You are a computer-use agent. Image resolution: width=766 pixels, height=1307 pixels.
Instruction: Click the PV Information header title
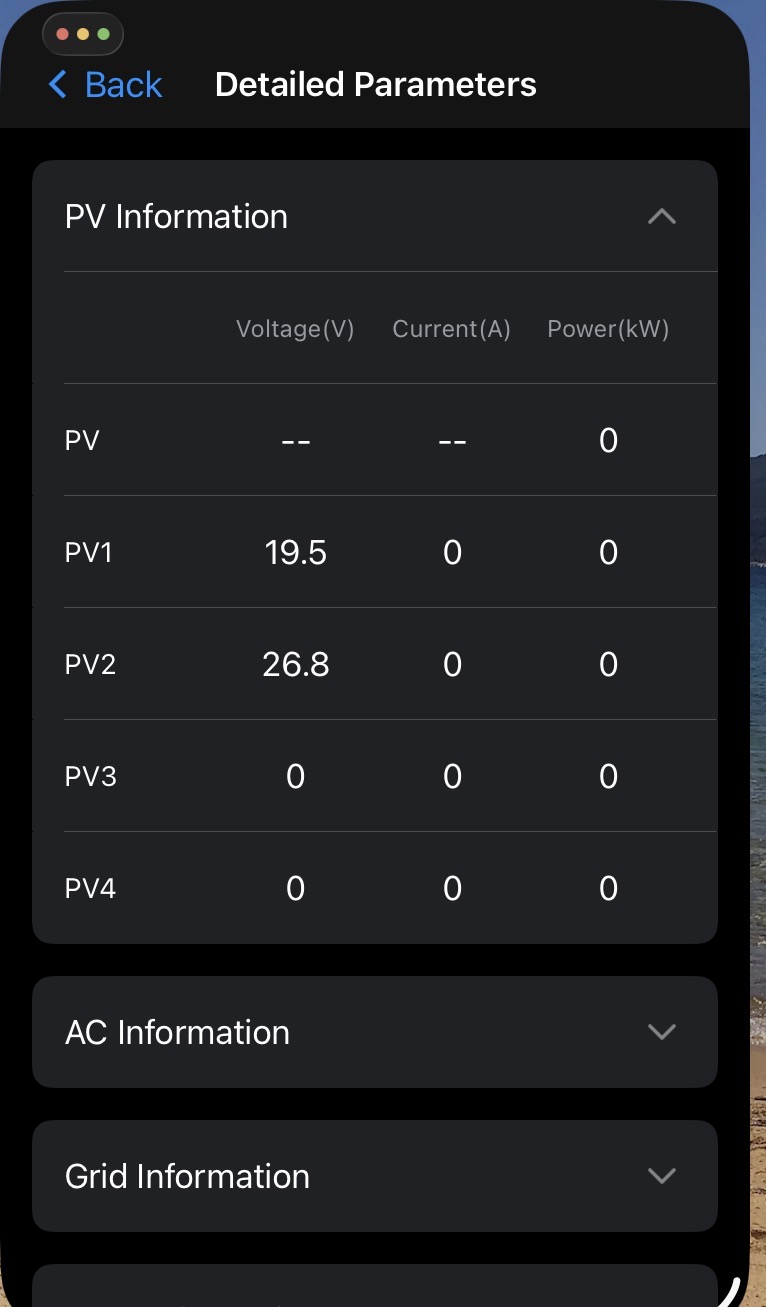(176, 216)
